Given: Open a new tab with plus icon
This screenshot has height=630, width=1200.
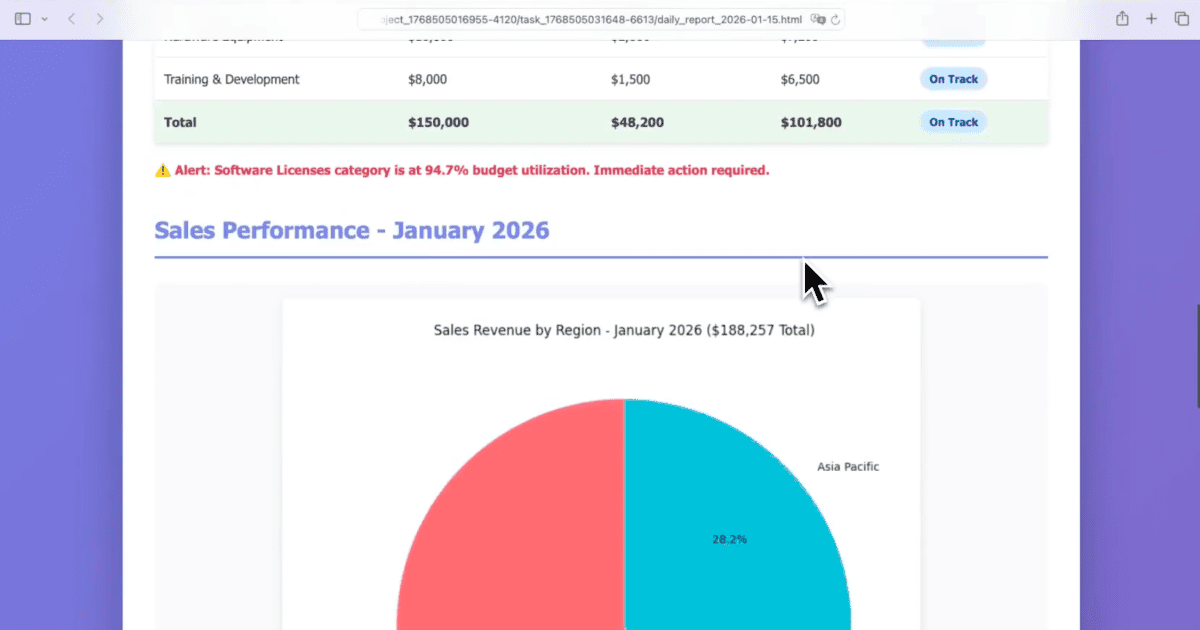Looking at the screenshot, I should point(1152,19).
